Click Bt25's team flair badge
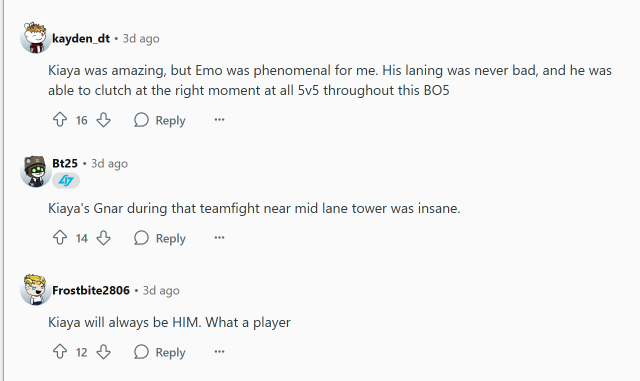The image size is (640, 381). tap(66, 180)
